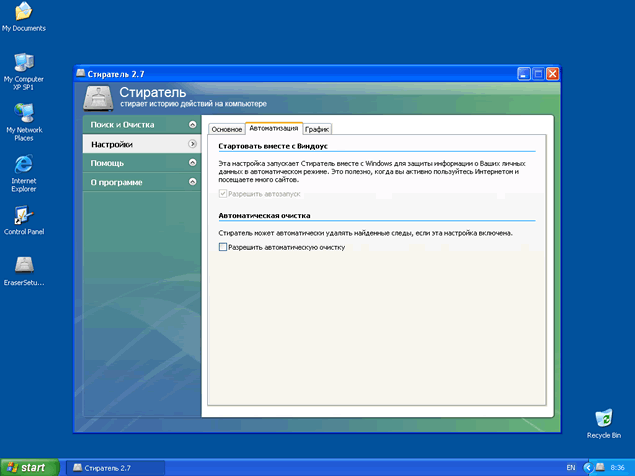Expand the Поиск и Очистка section arrow

[191, 125]
